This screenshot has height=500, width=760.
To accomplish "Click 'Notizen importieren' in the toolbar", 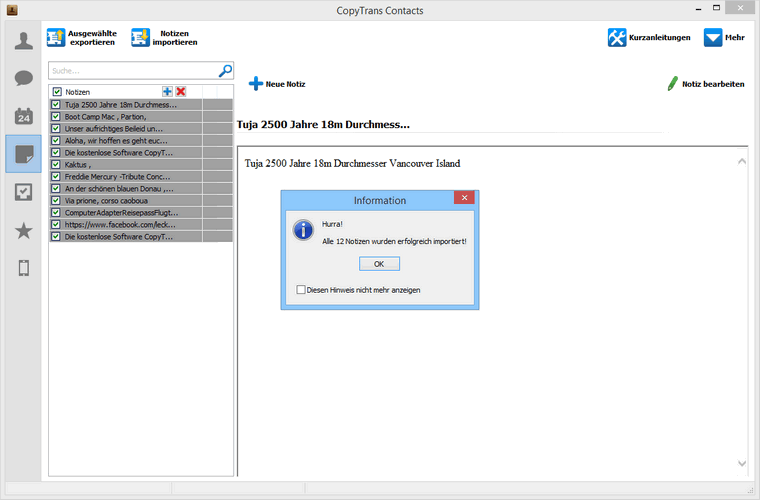I will click(x=164, y=38).
